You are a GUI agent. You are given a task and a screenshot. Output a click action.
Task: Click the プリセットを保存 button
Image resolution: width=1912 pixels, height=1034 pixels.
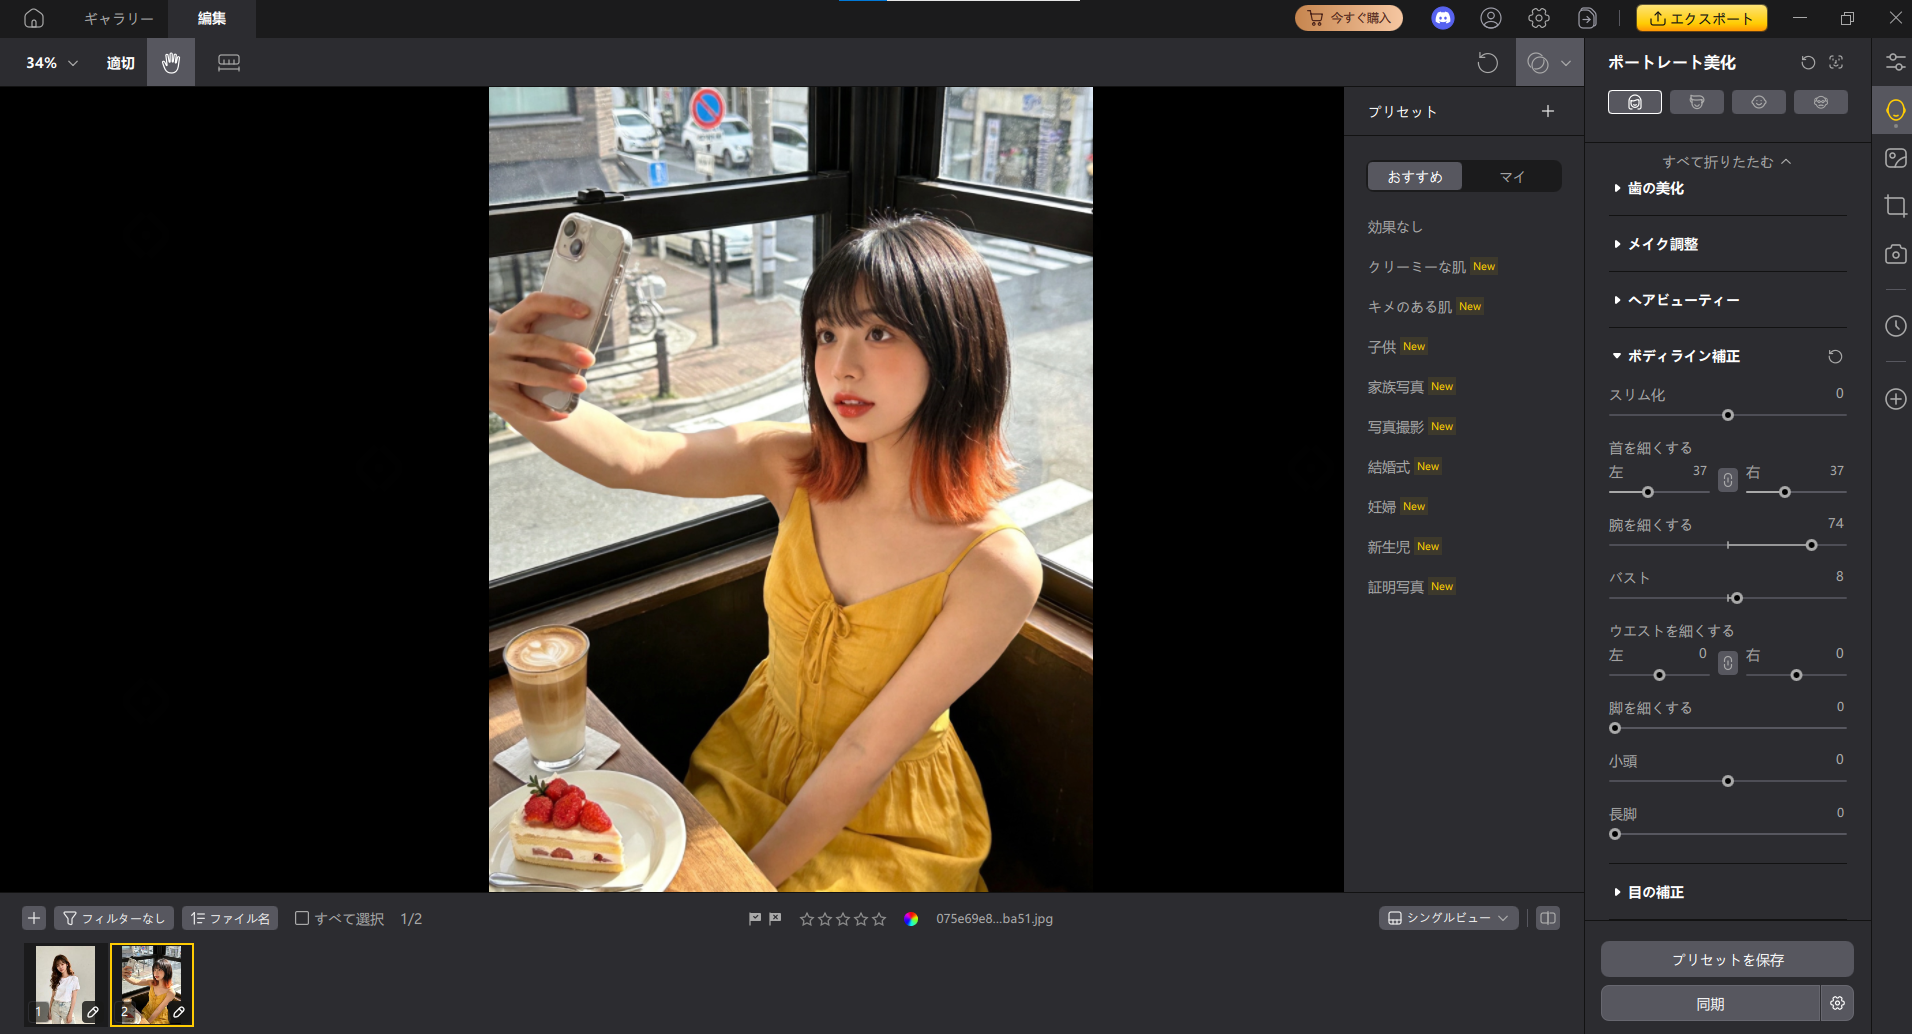(1726, 958)
